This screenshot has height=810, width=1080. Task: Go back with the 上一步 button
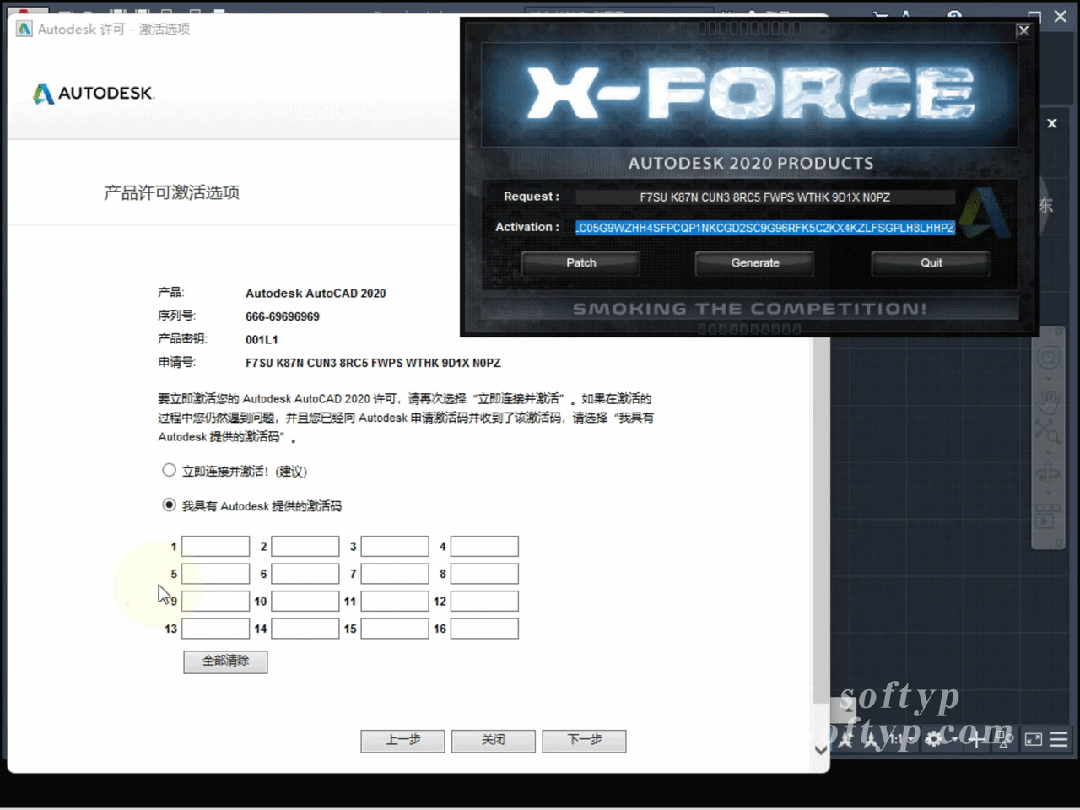[x=403, y=741]
